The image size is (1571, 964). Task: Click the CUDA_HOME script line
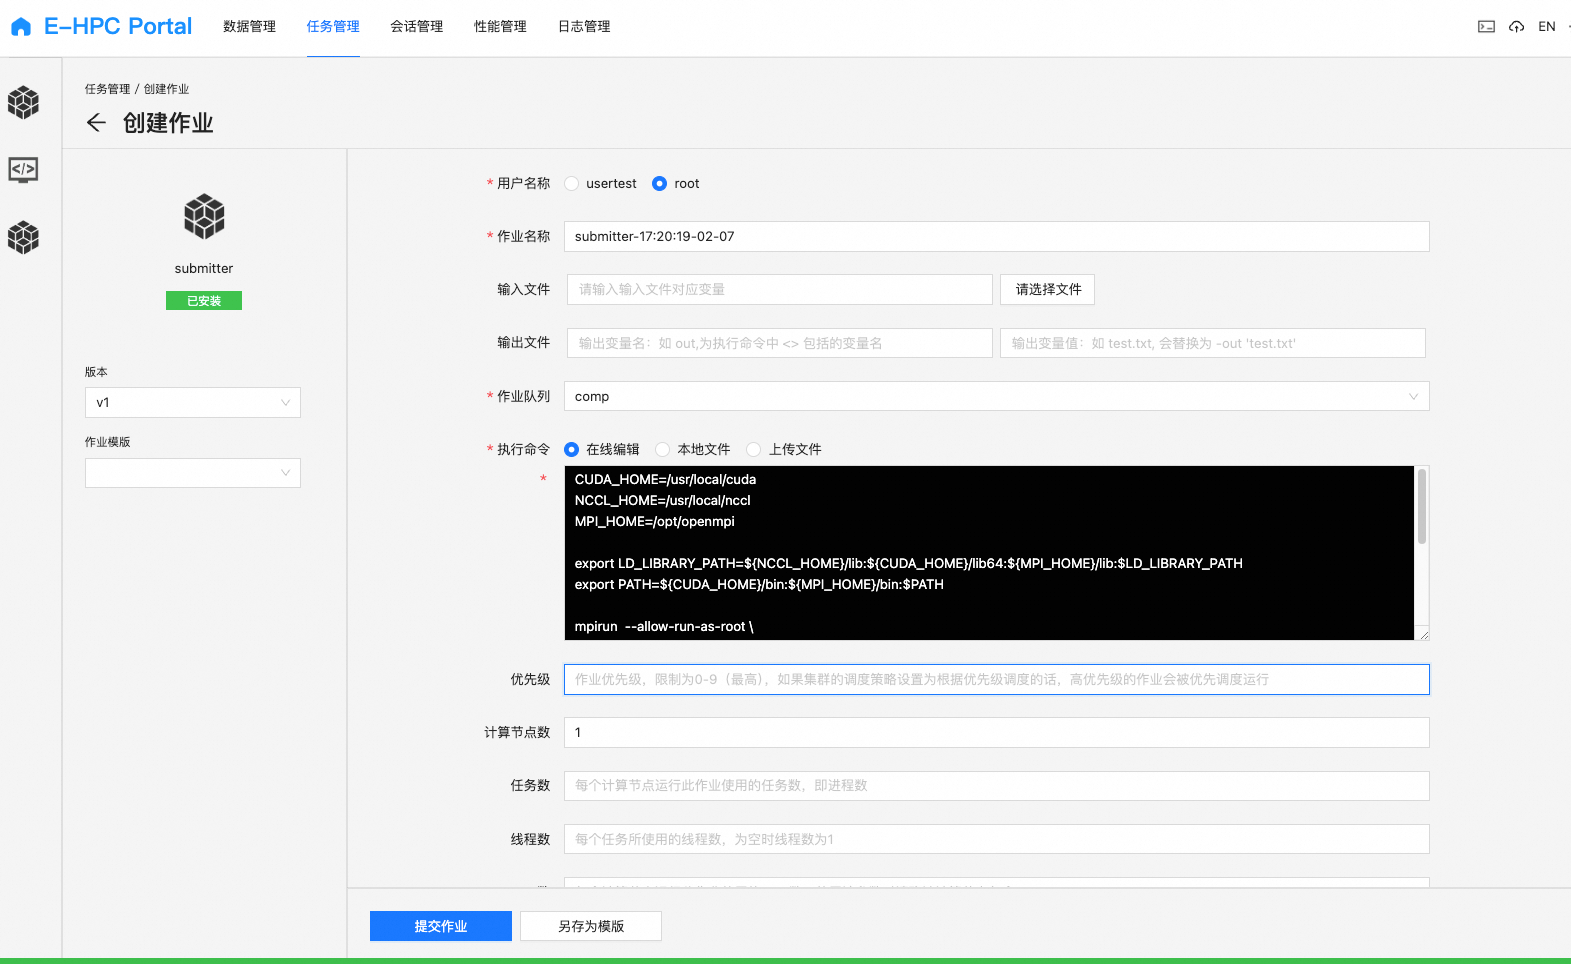[665, 480]
